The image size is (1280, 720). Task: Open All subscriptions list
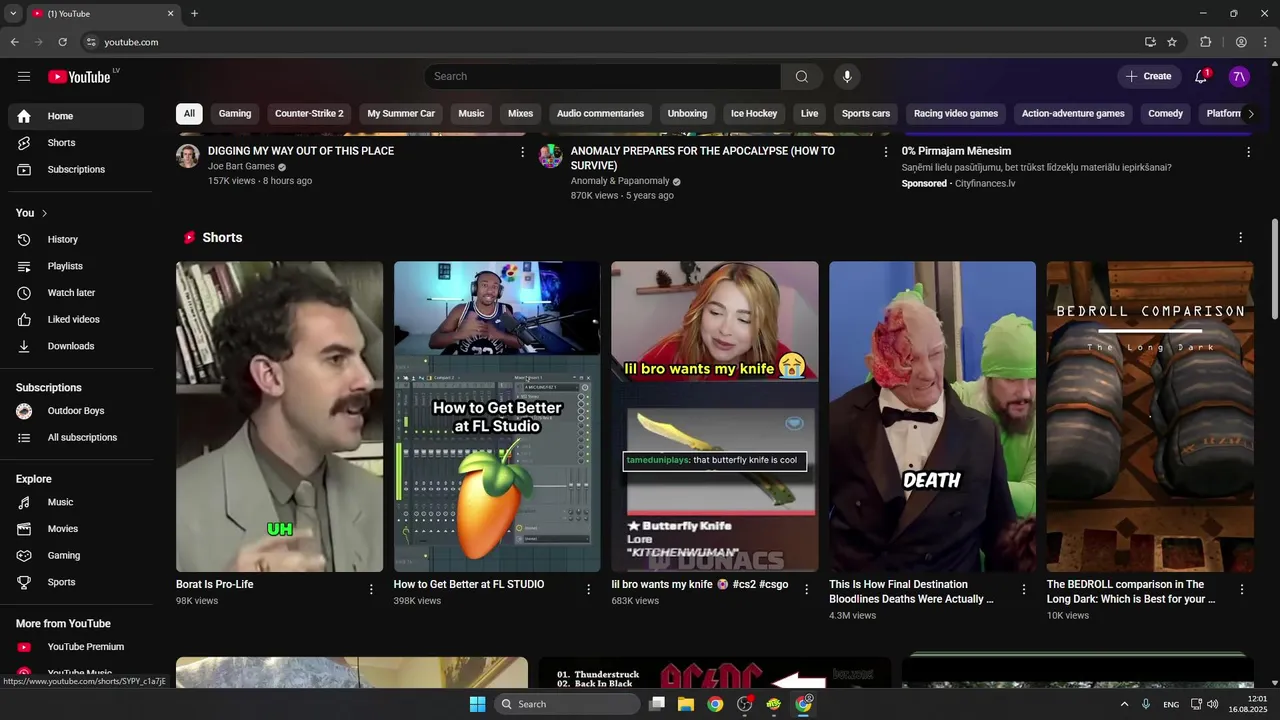(76, 437)
